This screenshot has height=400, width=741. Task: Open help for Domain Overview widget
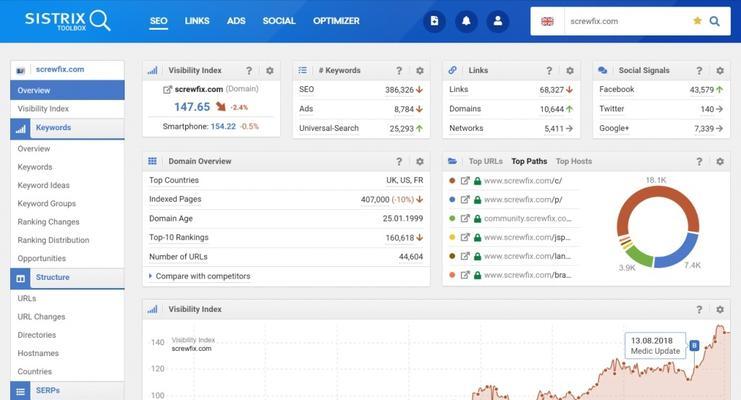pos(399,162)
